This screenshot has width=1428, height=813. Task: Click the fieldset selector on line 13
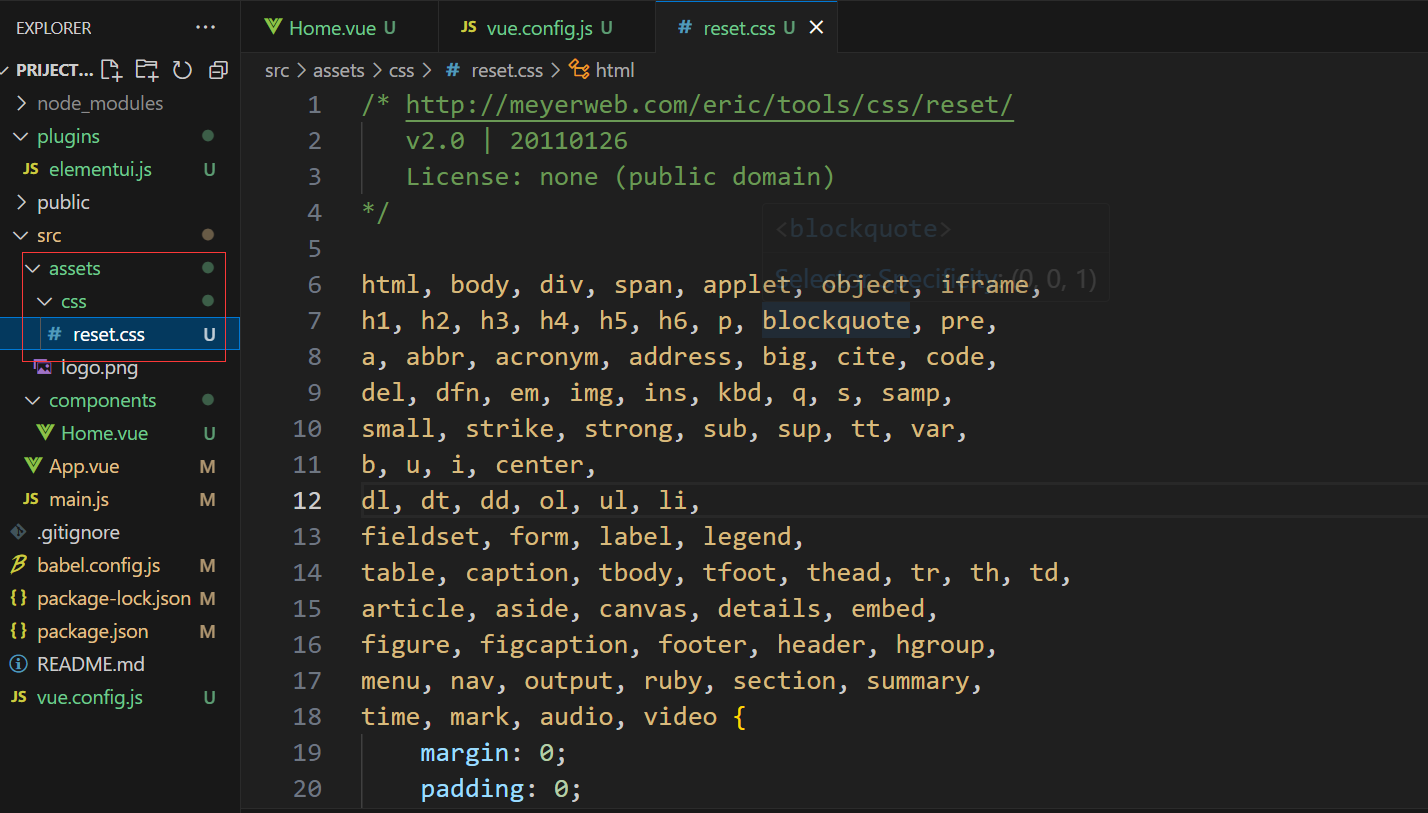[421, 537]
